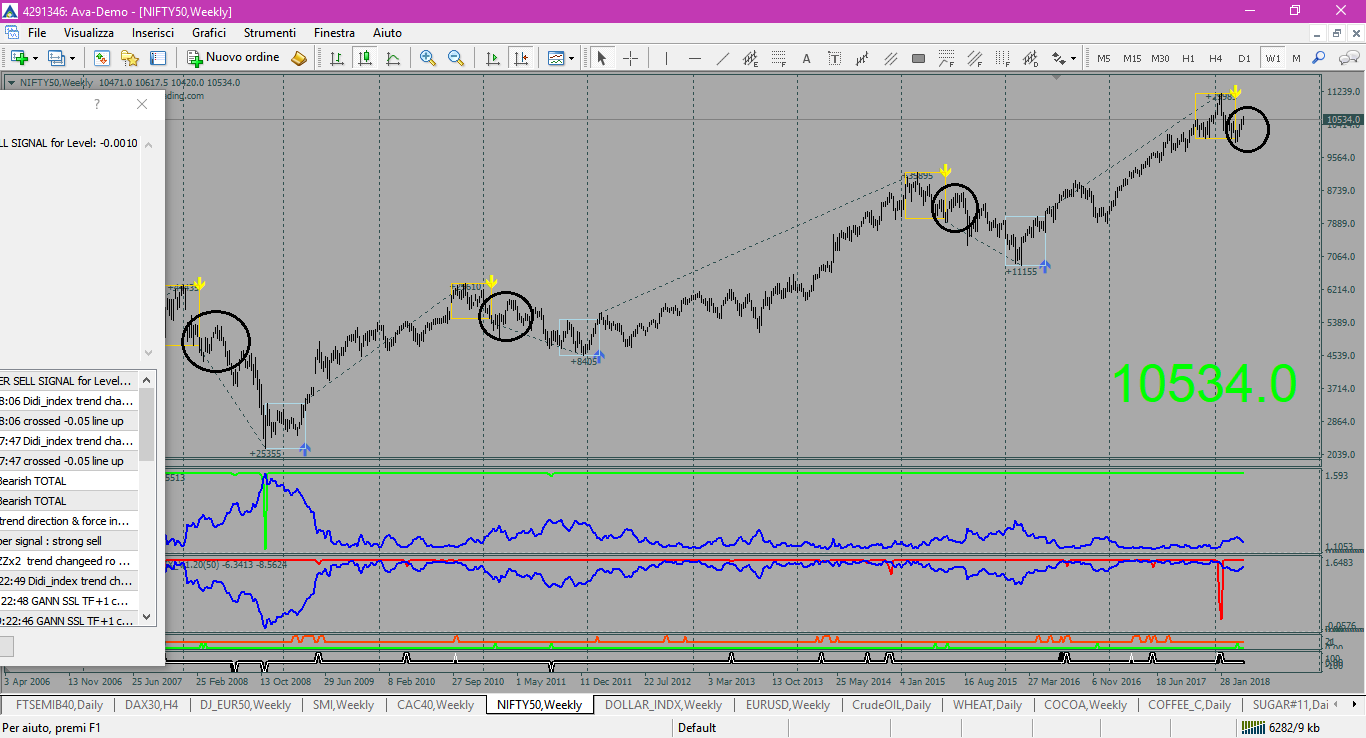This screenshot has height=738, width=1366.
Task: Switch timeframe to H1
Action: pos(1188,58)
